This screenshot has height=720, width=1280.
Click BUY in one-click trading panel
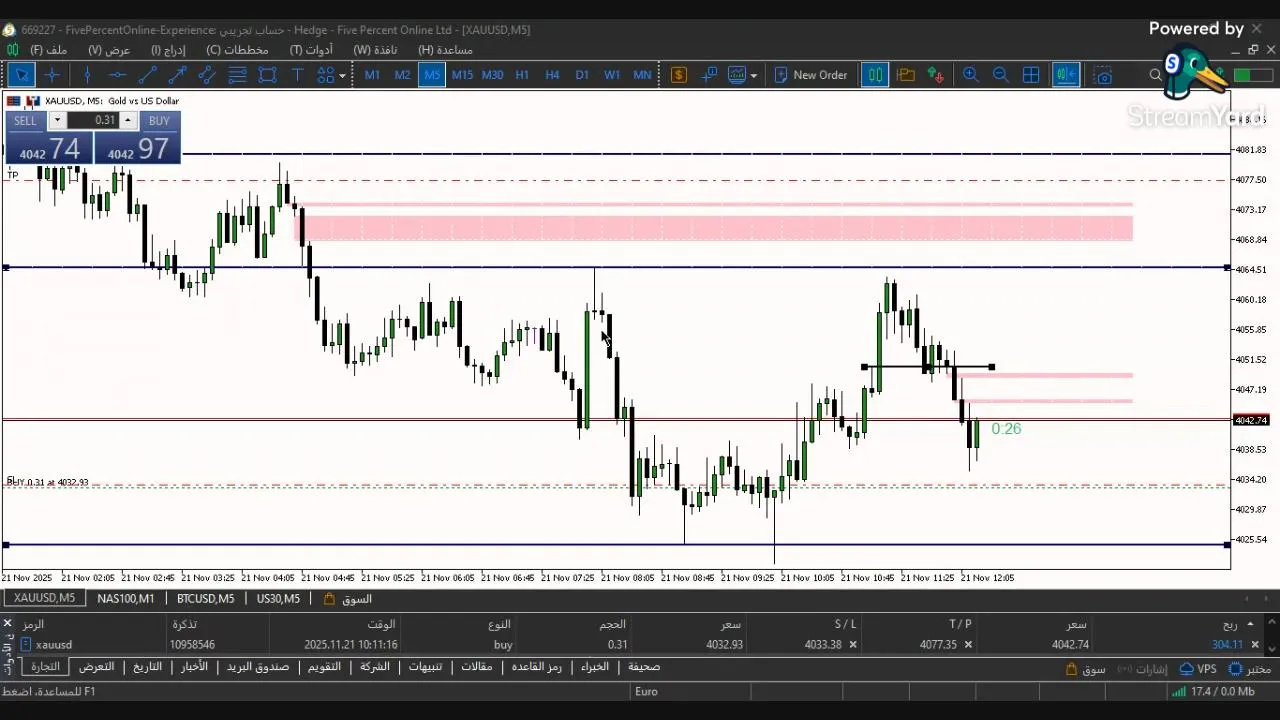[159, 121]
